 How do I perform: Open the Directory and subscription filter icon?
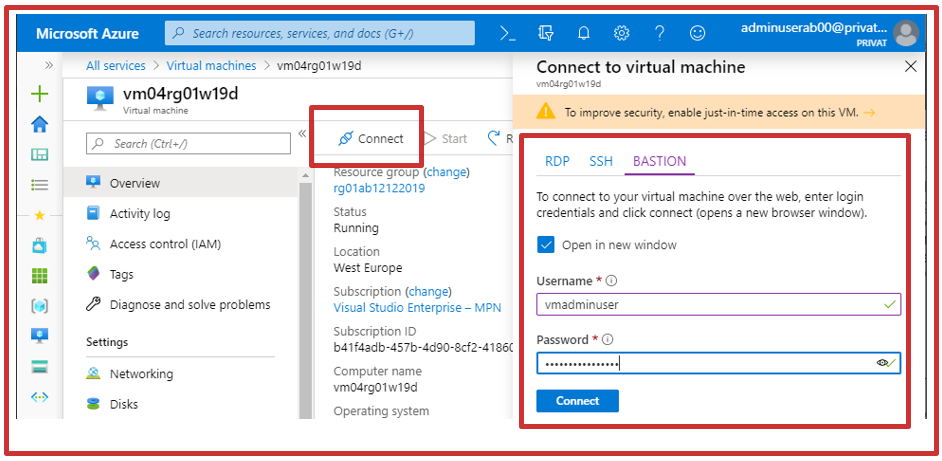pyautogui.click(x=545, y=34)
